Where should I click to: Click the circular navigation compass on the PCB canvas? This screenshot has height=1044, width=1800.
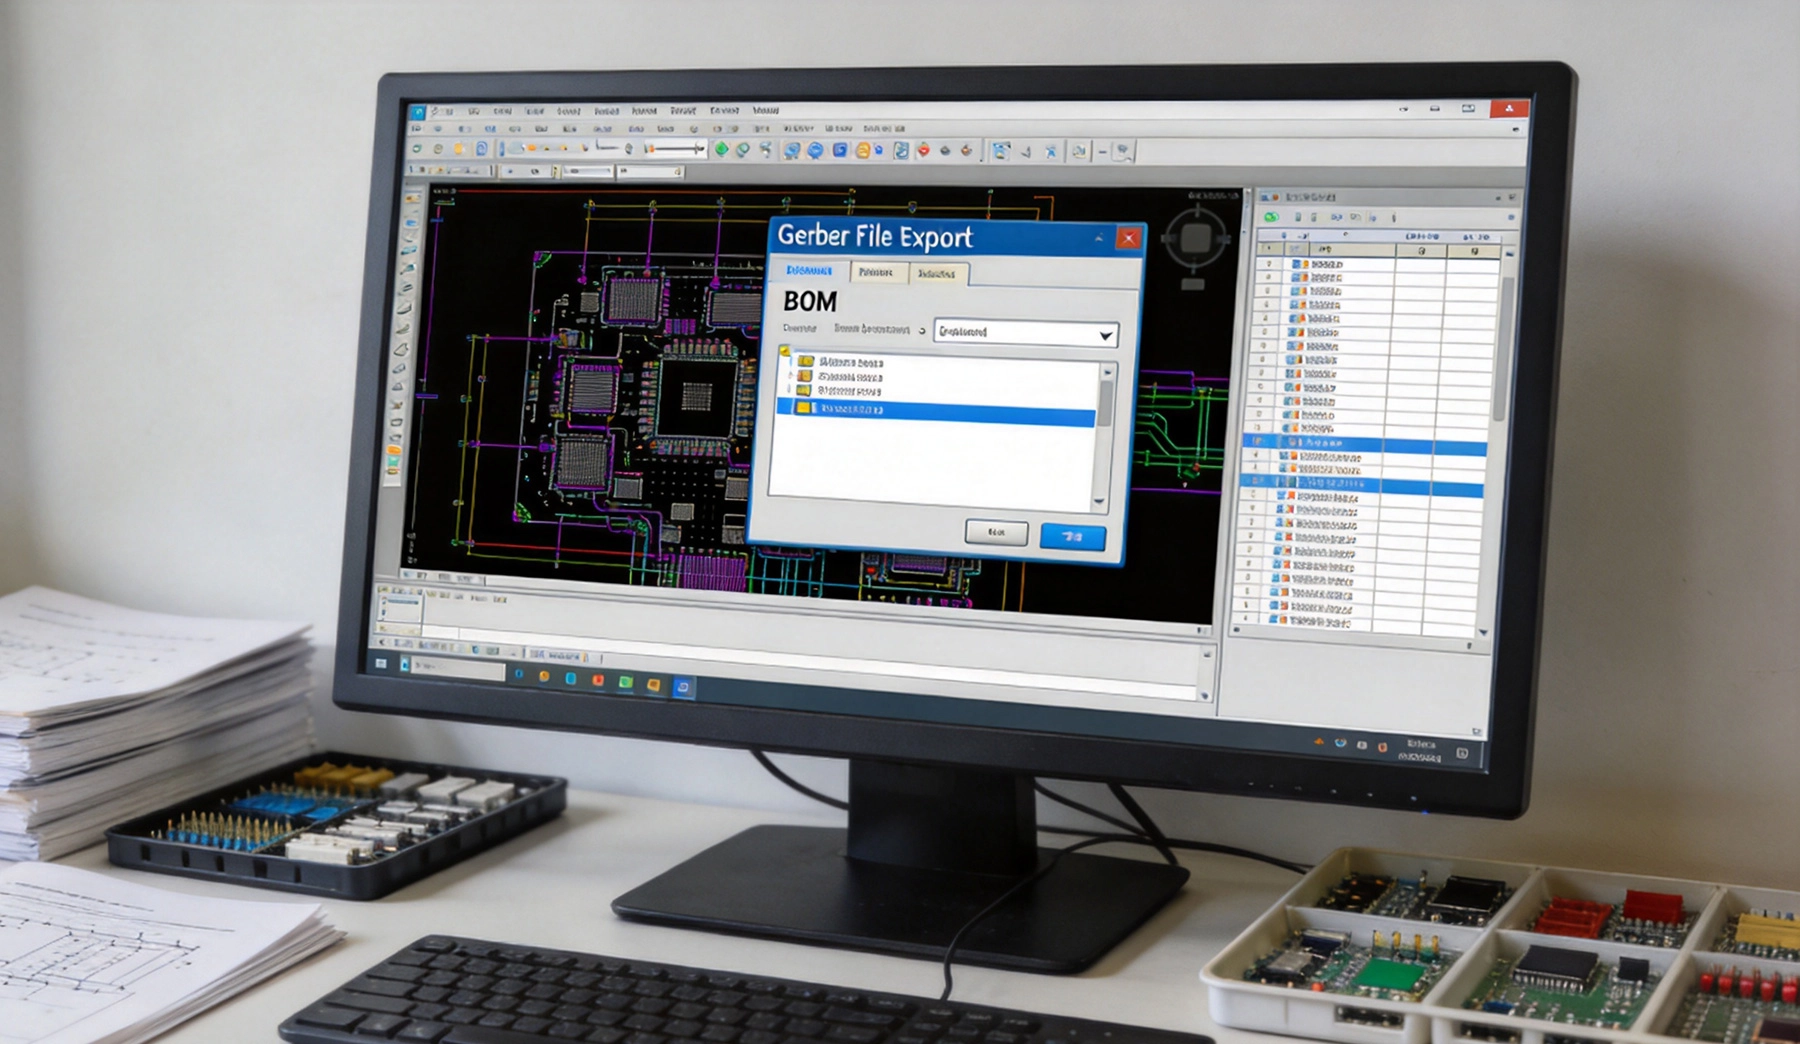click(x=1195, y=238)
